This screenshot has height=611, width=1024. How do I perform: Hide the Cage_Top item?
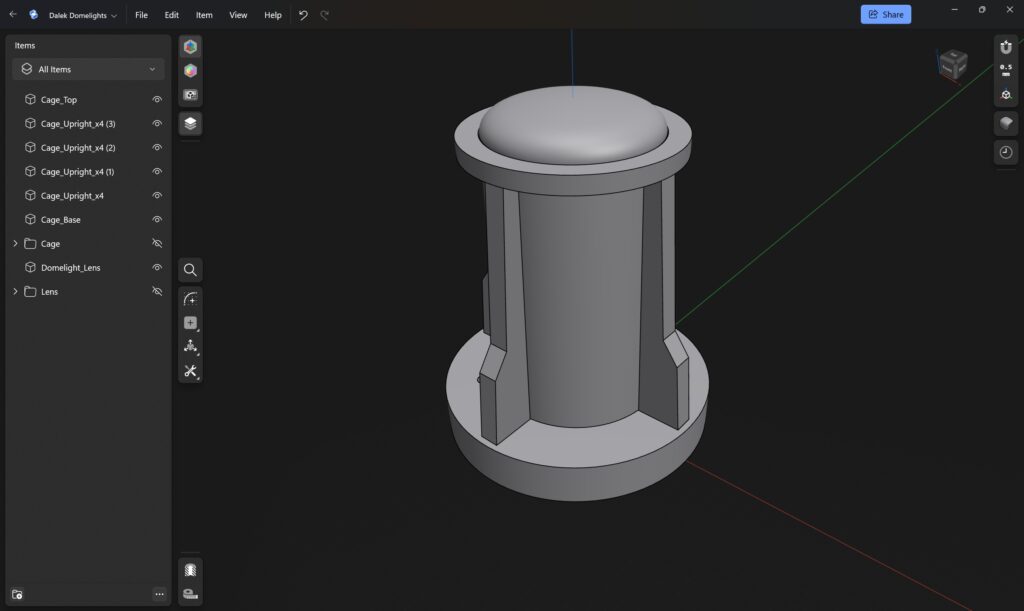tap(157, 100)
